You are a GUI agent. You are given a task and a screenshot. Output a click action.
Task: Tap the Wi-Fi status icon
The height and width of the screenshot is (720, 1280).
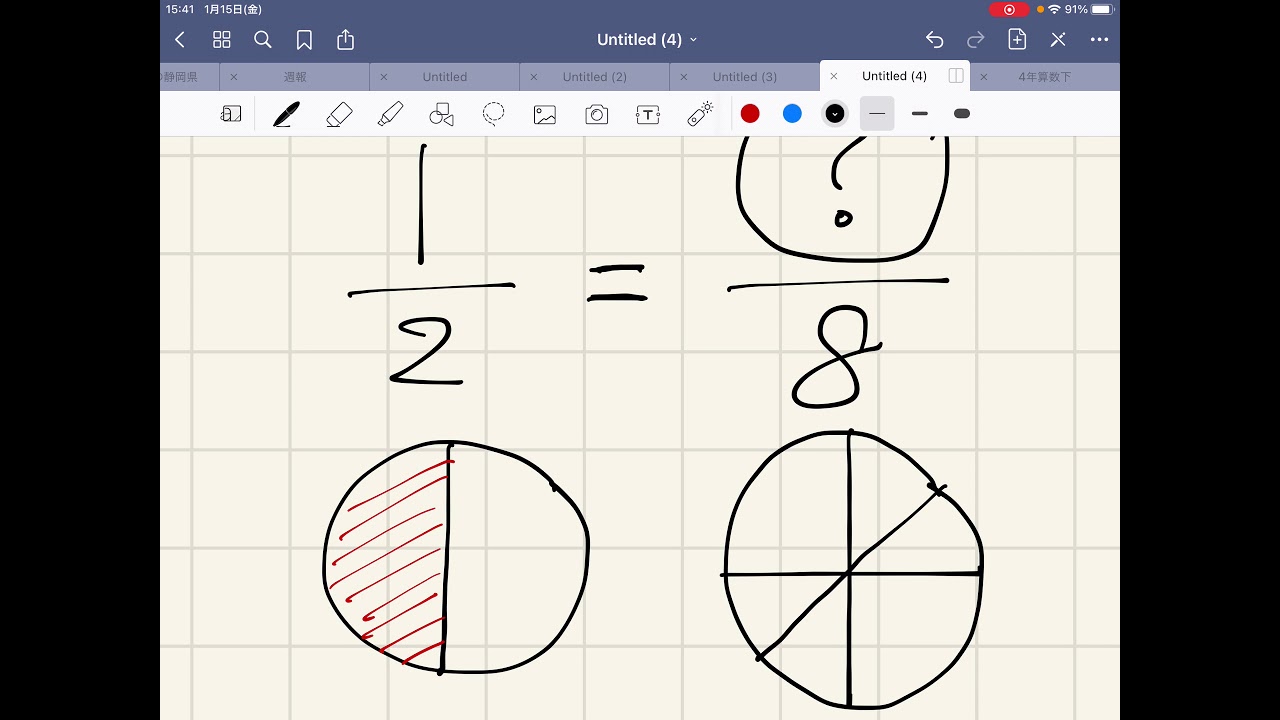click(1054, 9)
